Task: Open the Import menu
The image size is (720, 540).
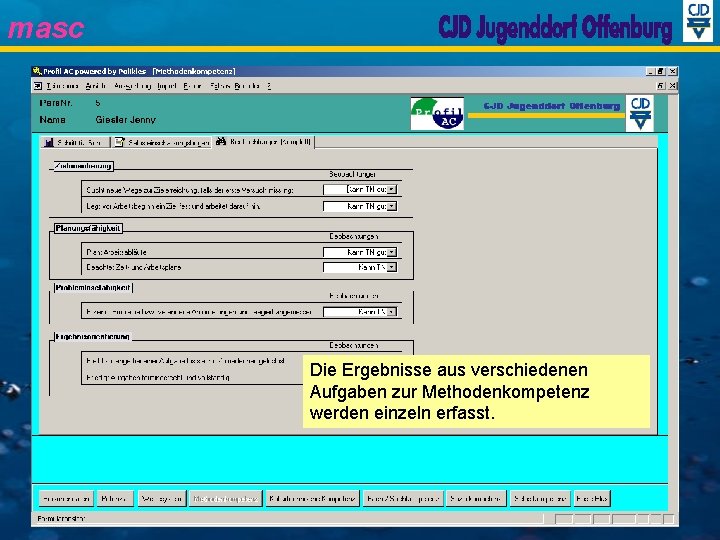Action: [167, 86]
